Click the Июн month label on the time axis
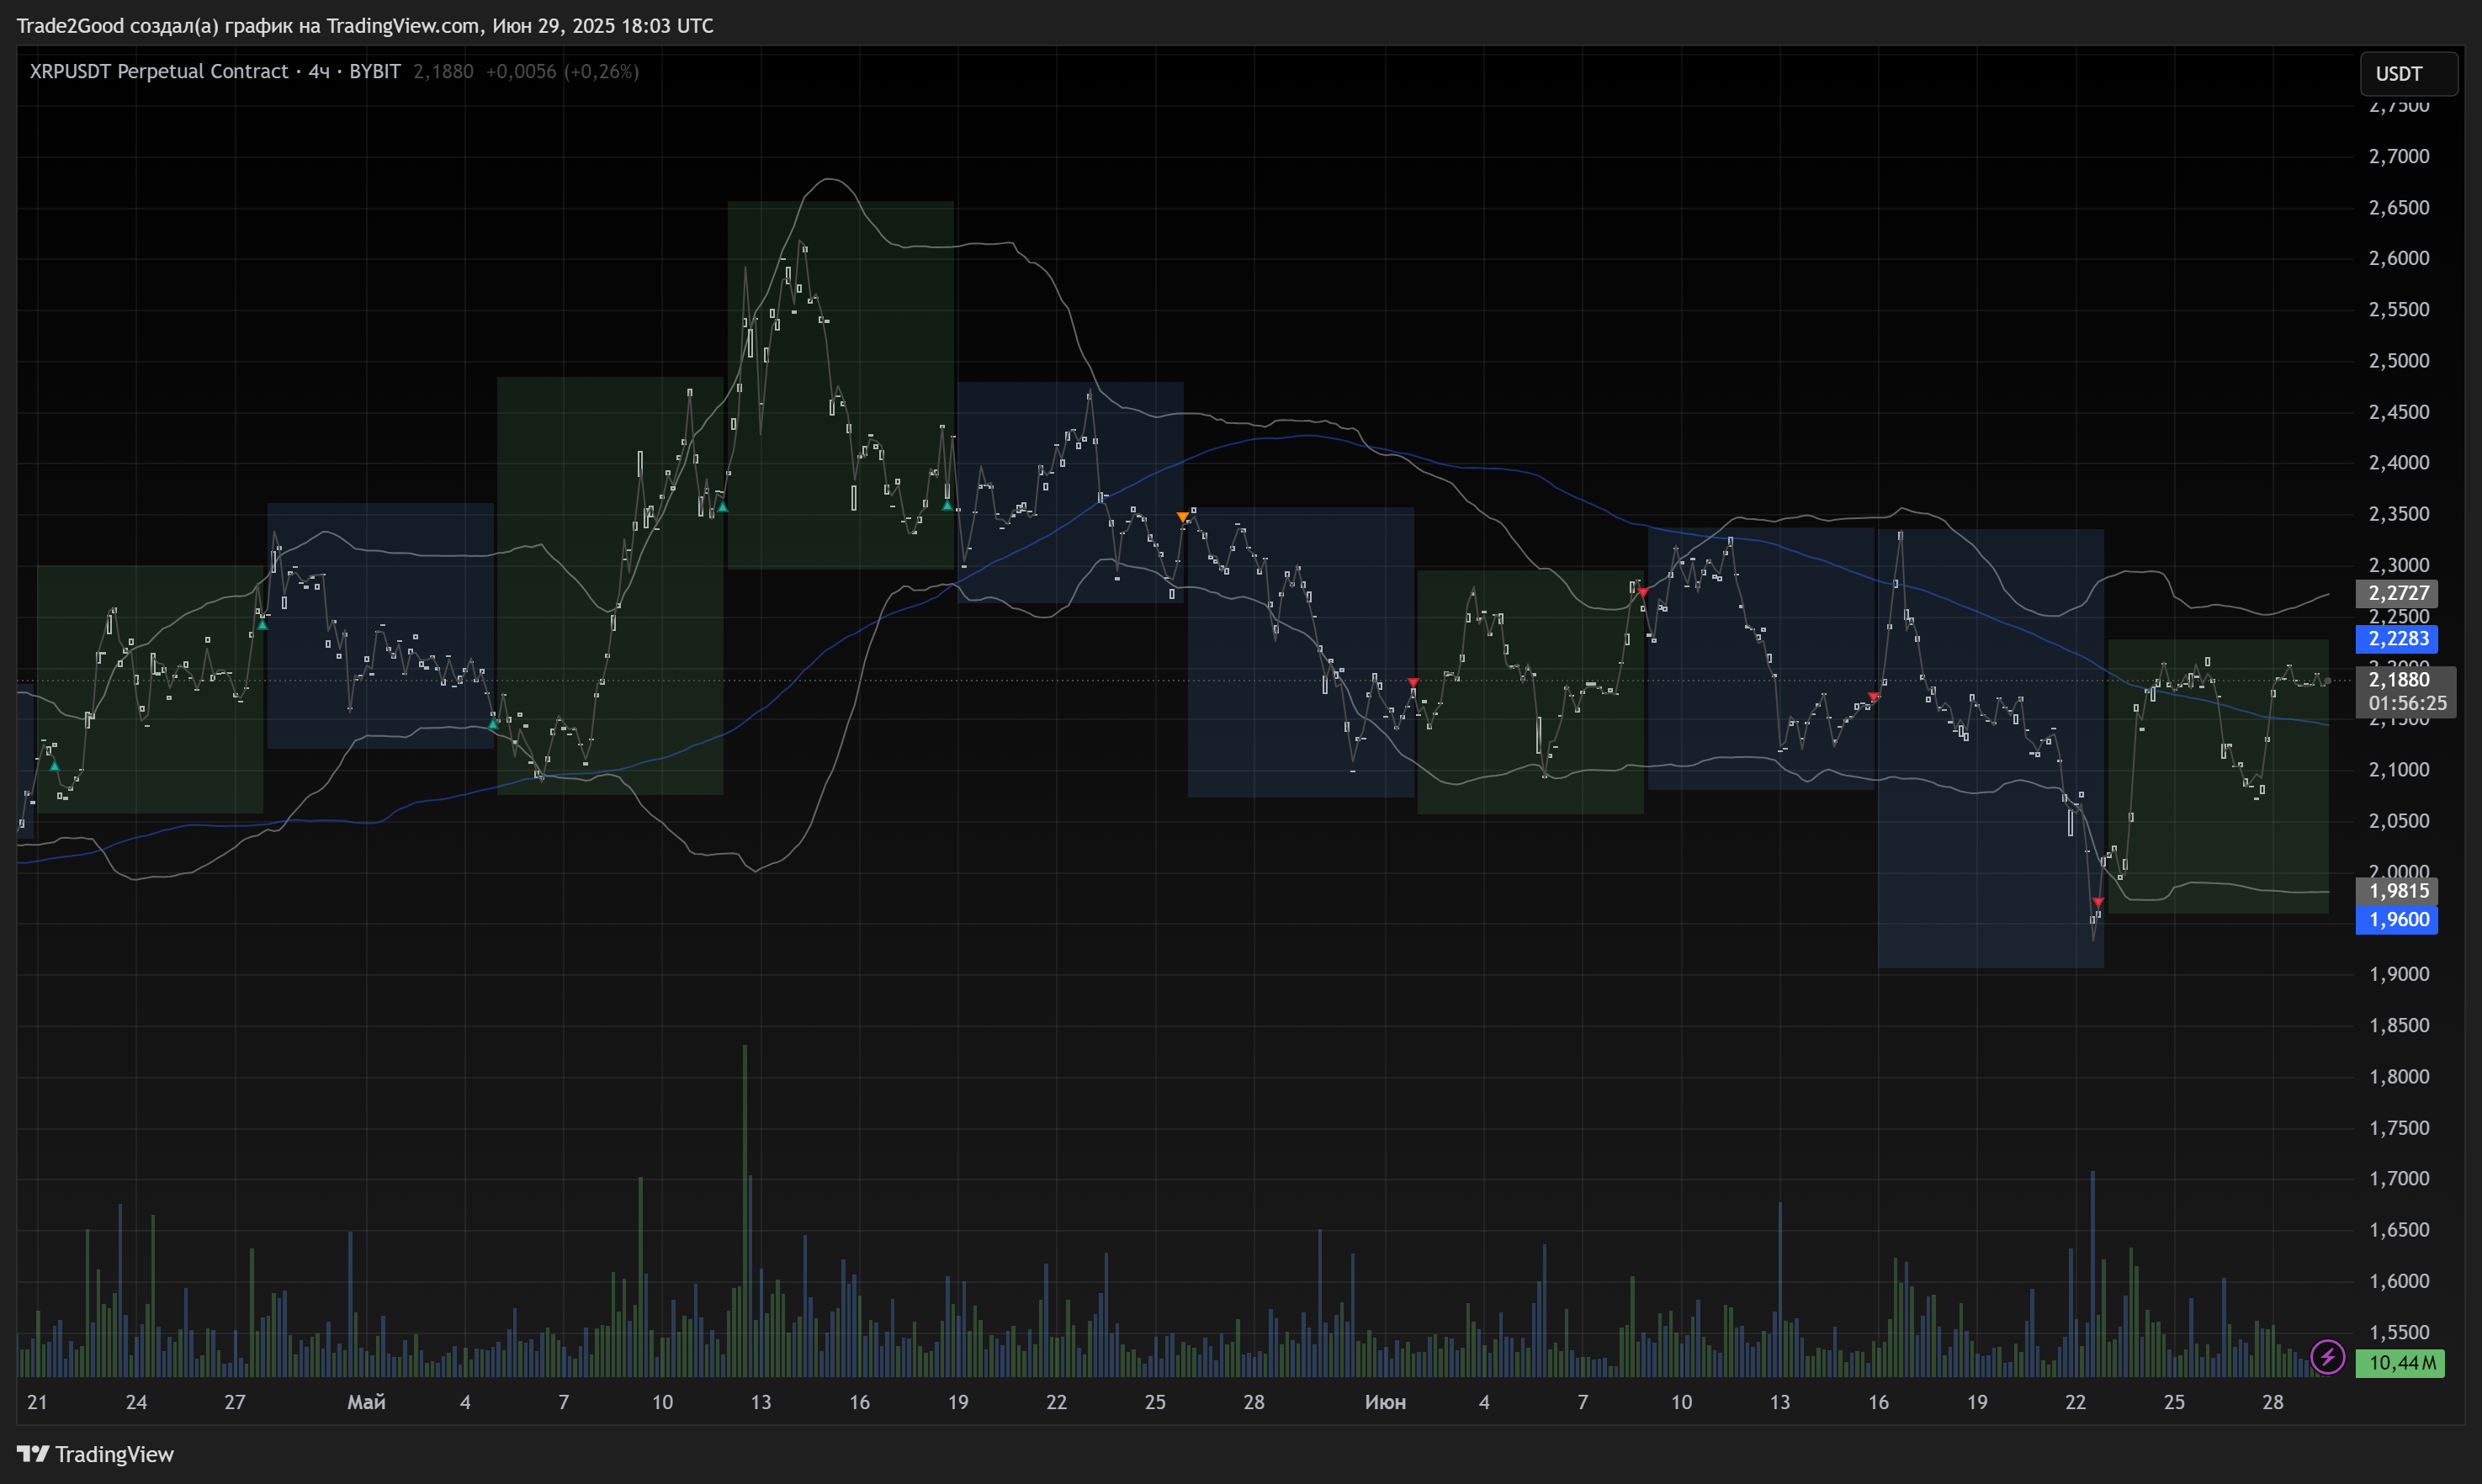 coord(1385,1402)
